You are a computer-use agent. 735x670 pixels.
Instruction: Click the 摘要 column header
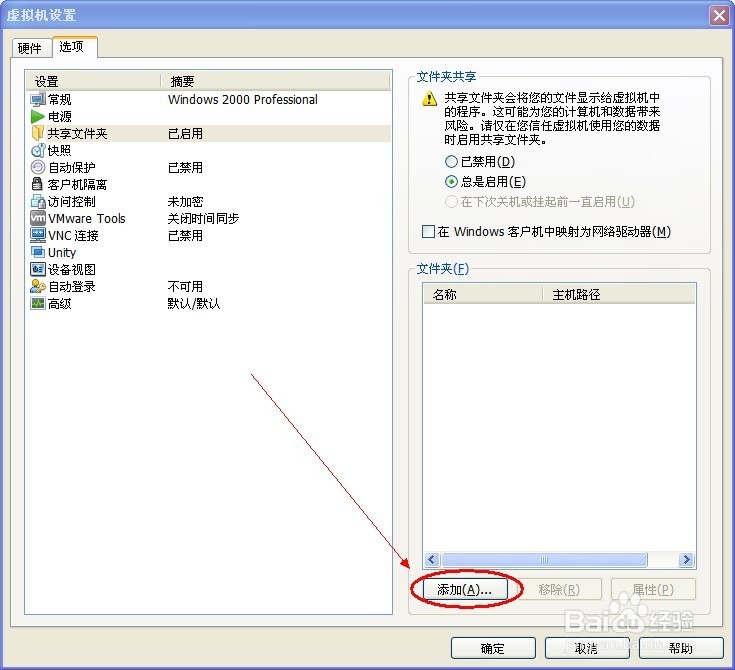pyautogui.click(x=276, y=82)
